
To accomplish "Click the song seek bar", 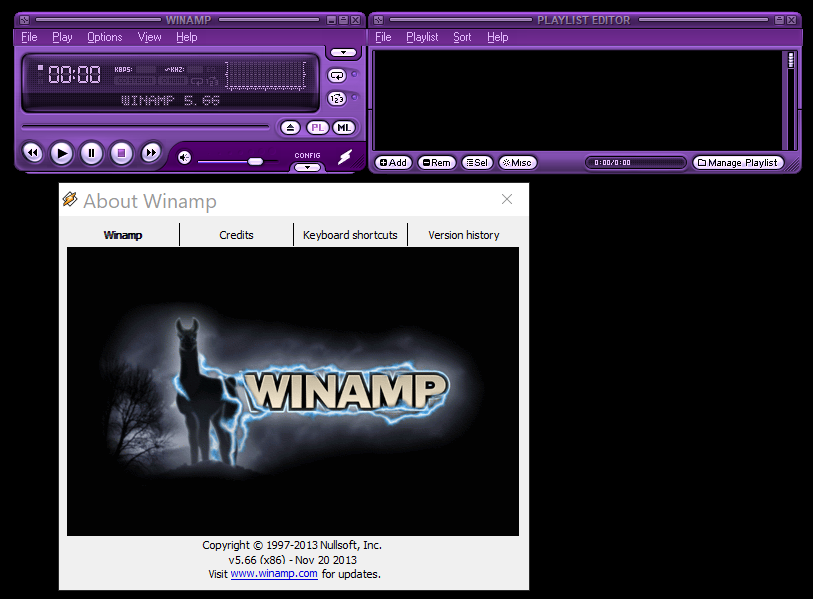I will 145,127.
